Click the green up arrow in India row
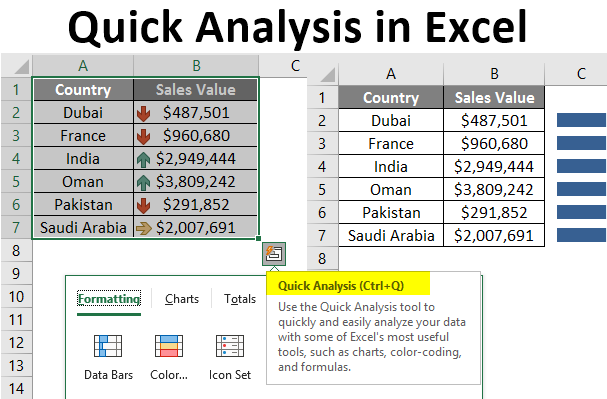607x399 pixels. click(143, 159)
